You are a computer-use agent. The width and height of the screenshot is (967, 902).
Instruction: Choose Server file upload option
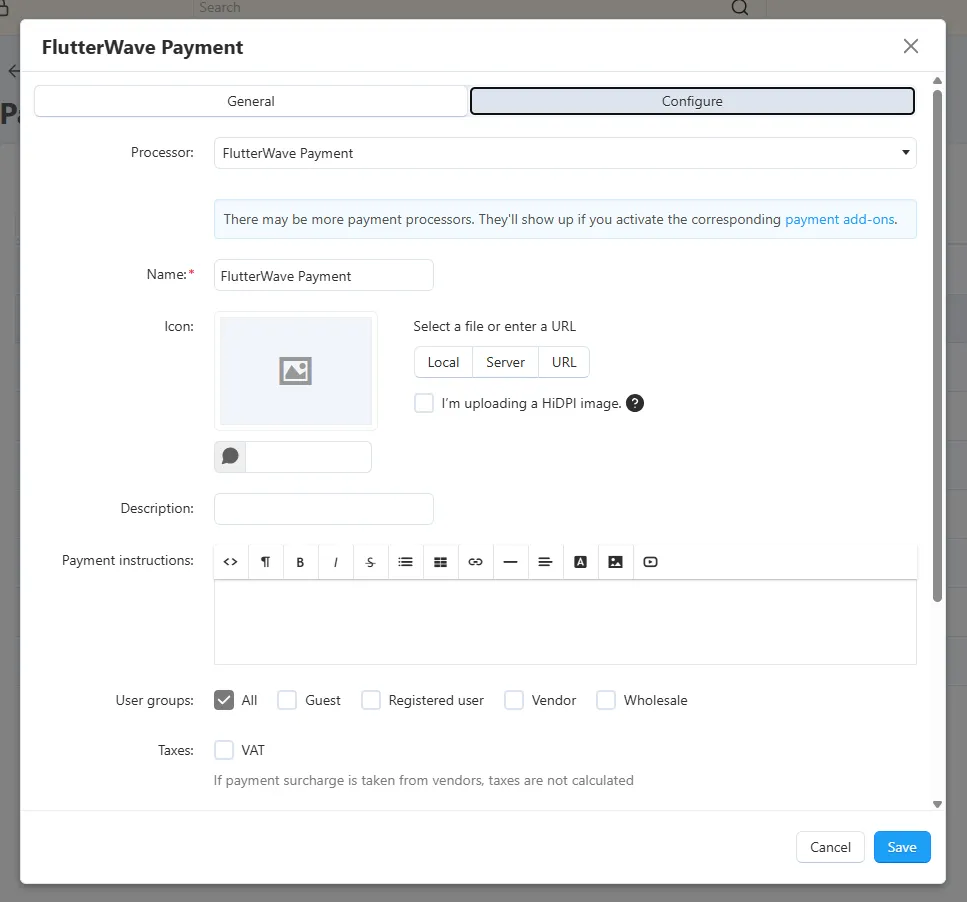coord(505,362)
